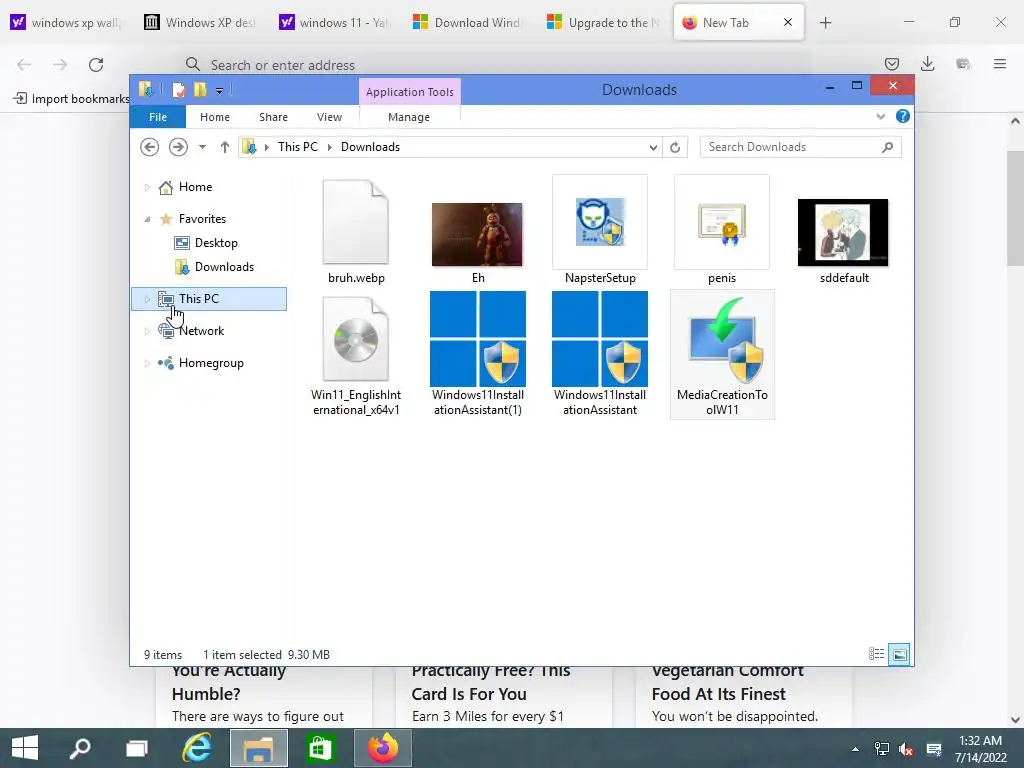
Task: Go up one folder level
Action: (x=225, y=147)
